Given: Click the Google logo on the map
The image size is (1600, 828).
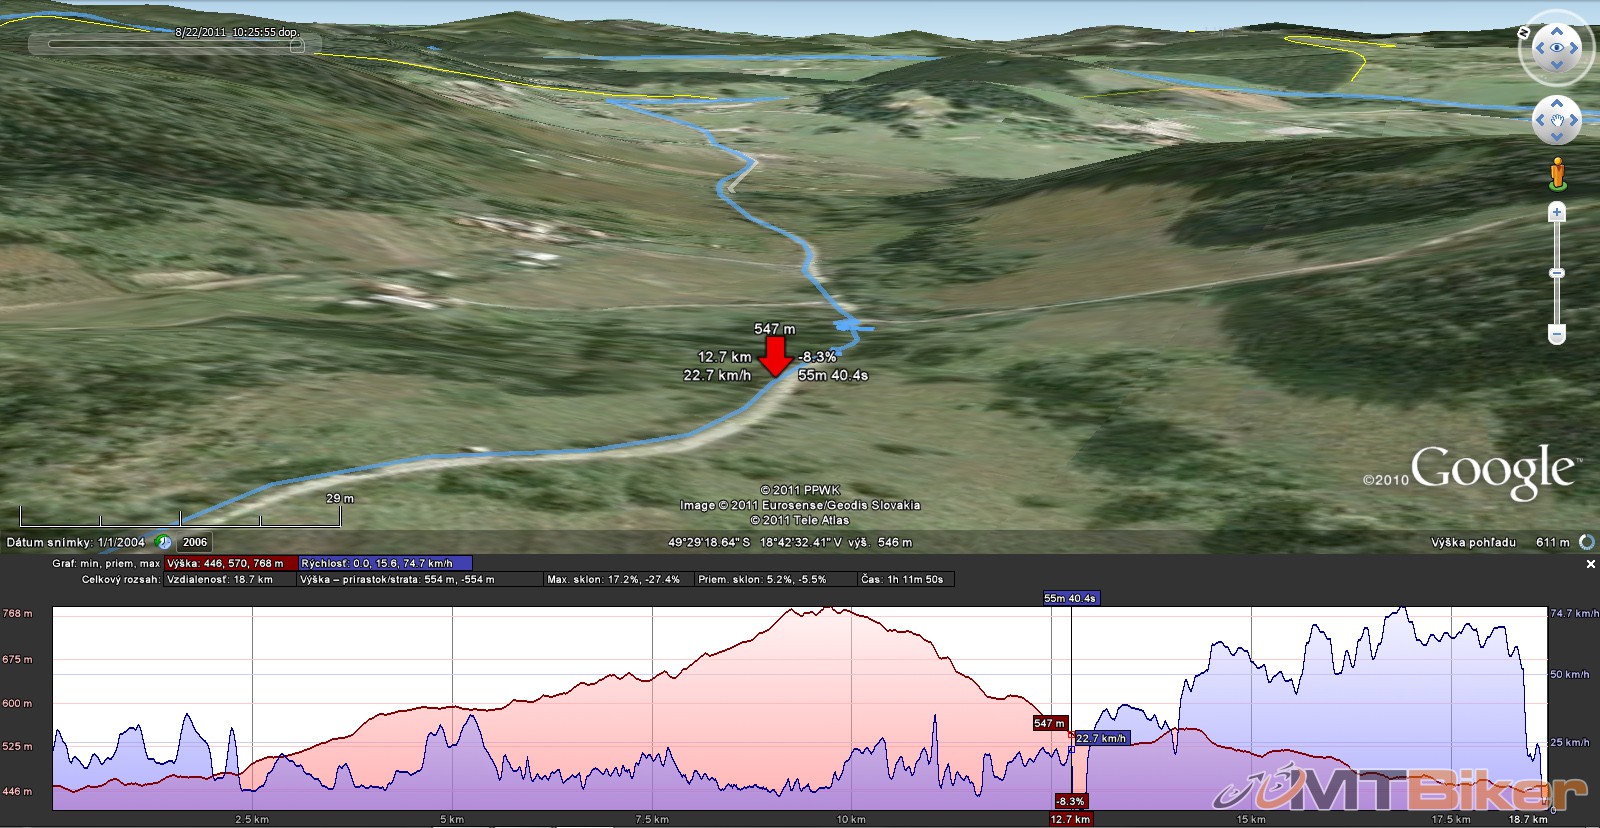Looking at the screenshot, I should coord(1492,472).
